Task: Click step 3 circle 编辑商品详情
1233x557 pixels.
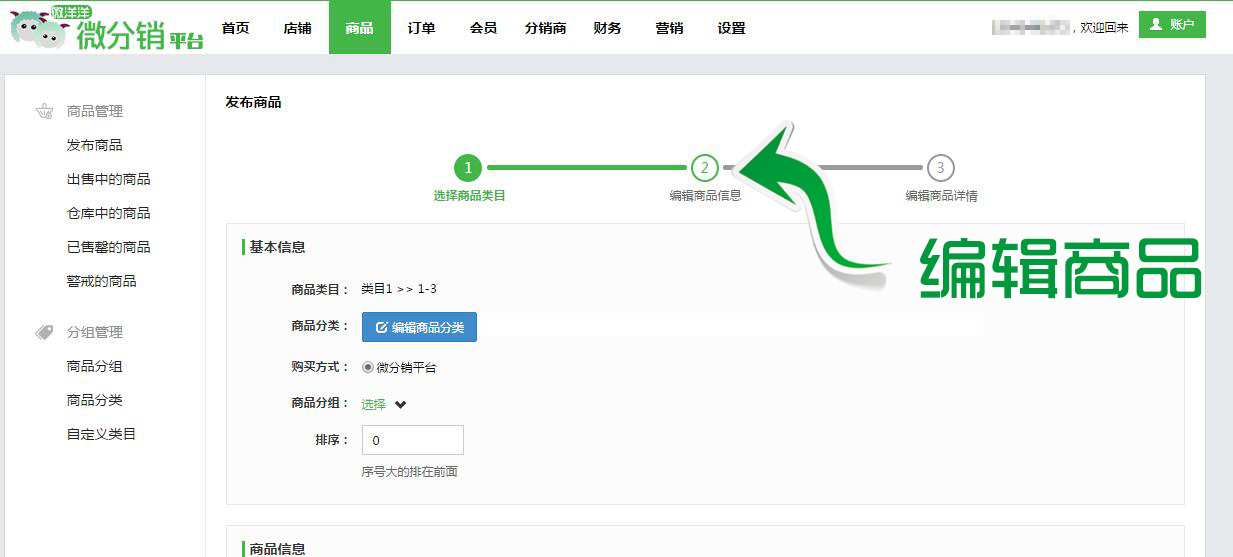Action: 940,168
